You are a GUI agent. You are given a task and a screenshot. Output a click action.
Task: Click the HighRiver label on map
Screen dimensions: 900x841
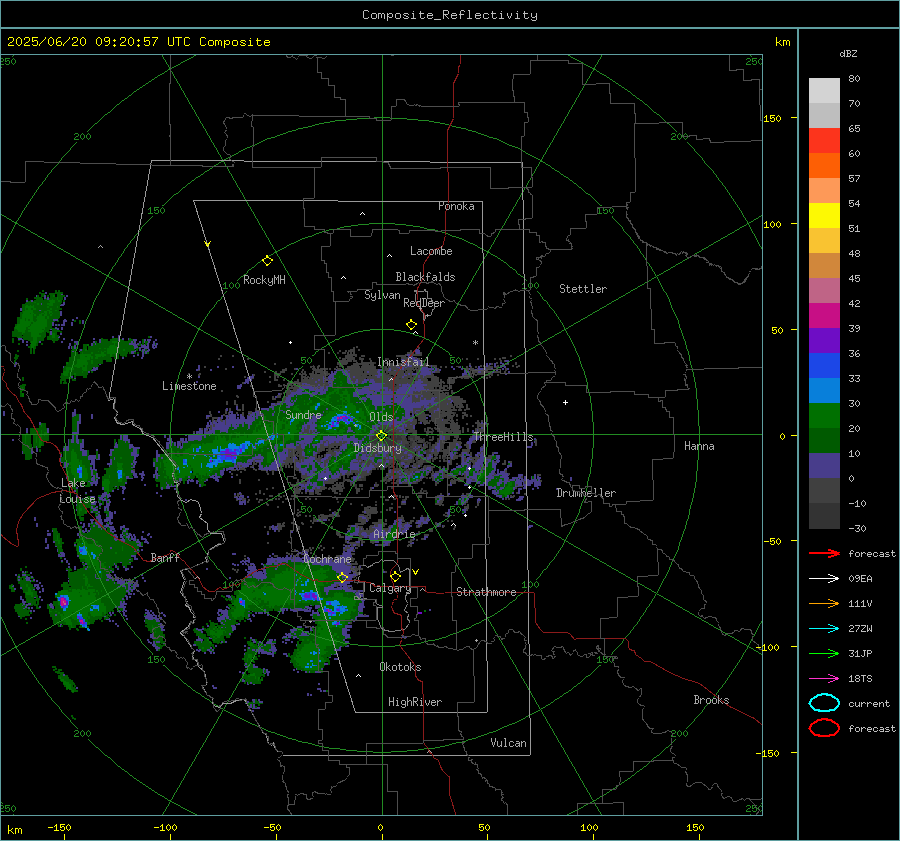coord(415,702)
